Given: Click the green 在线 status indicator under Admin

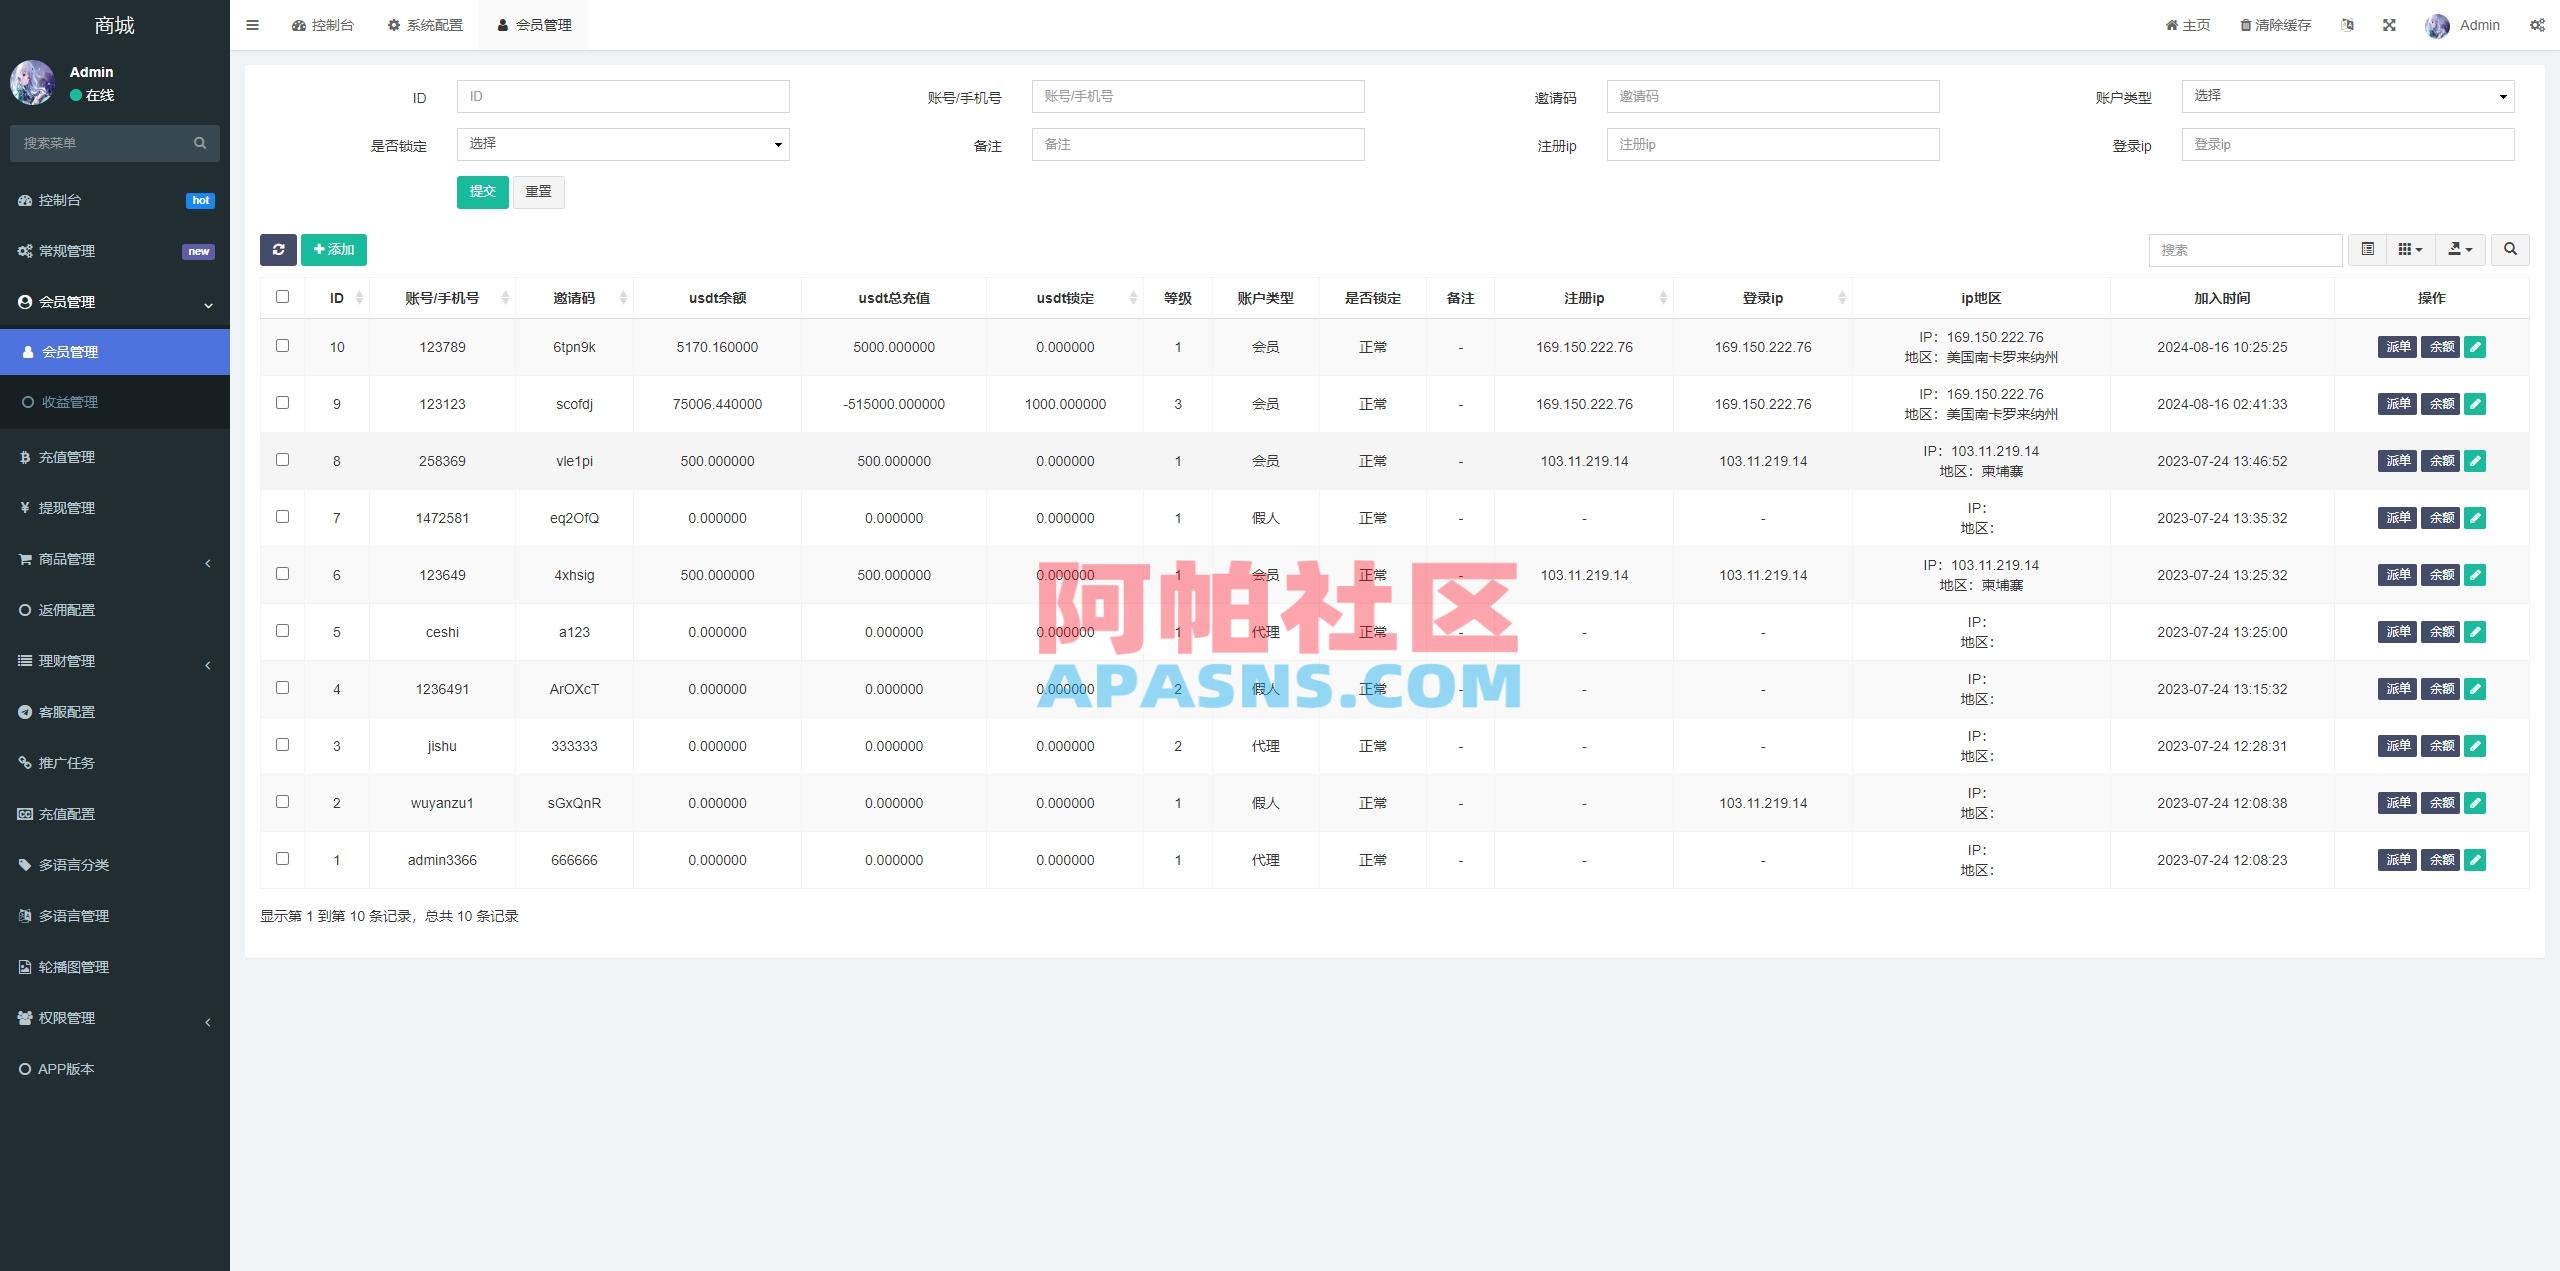Looking at the screenshot, I should (74, 95).
